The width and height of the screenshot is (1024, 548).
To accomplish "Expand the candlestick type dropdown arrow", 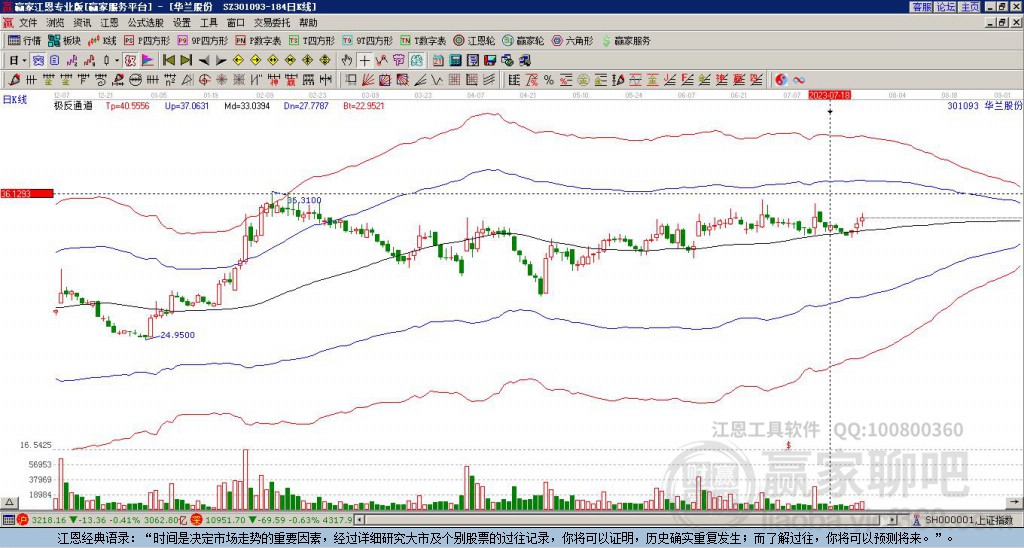I will (117, 61).
